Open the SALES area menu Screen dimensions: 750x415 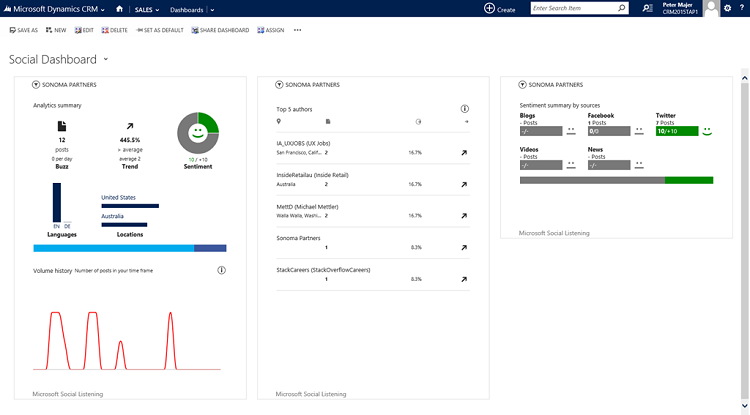pyautogui.click(x=146, y=10)
